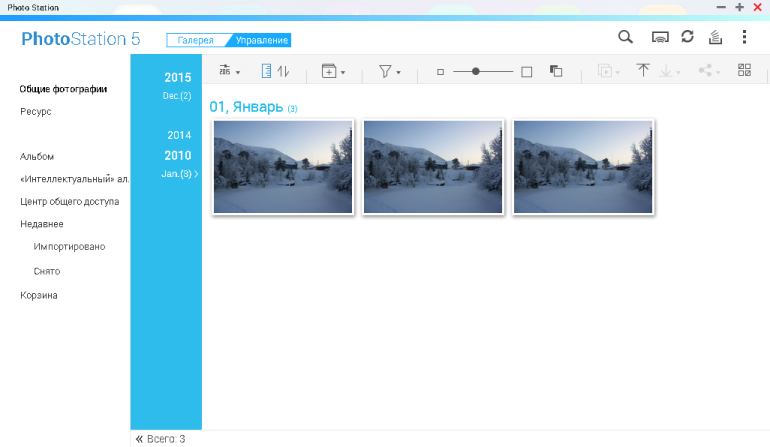The image size is (770, 447).
Task: Open the add to album dropdown
Action: pos(333,71)
